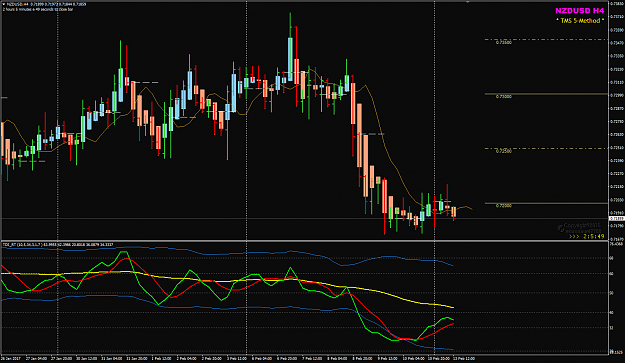Click the countdown timer ">>> 2:5:49"

(x=587, y=236)
